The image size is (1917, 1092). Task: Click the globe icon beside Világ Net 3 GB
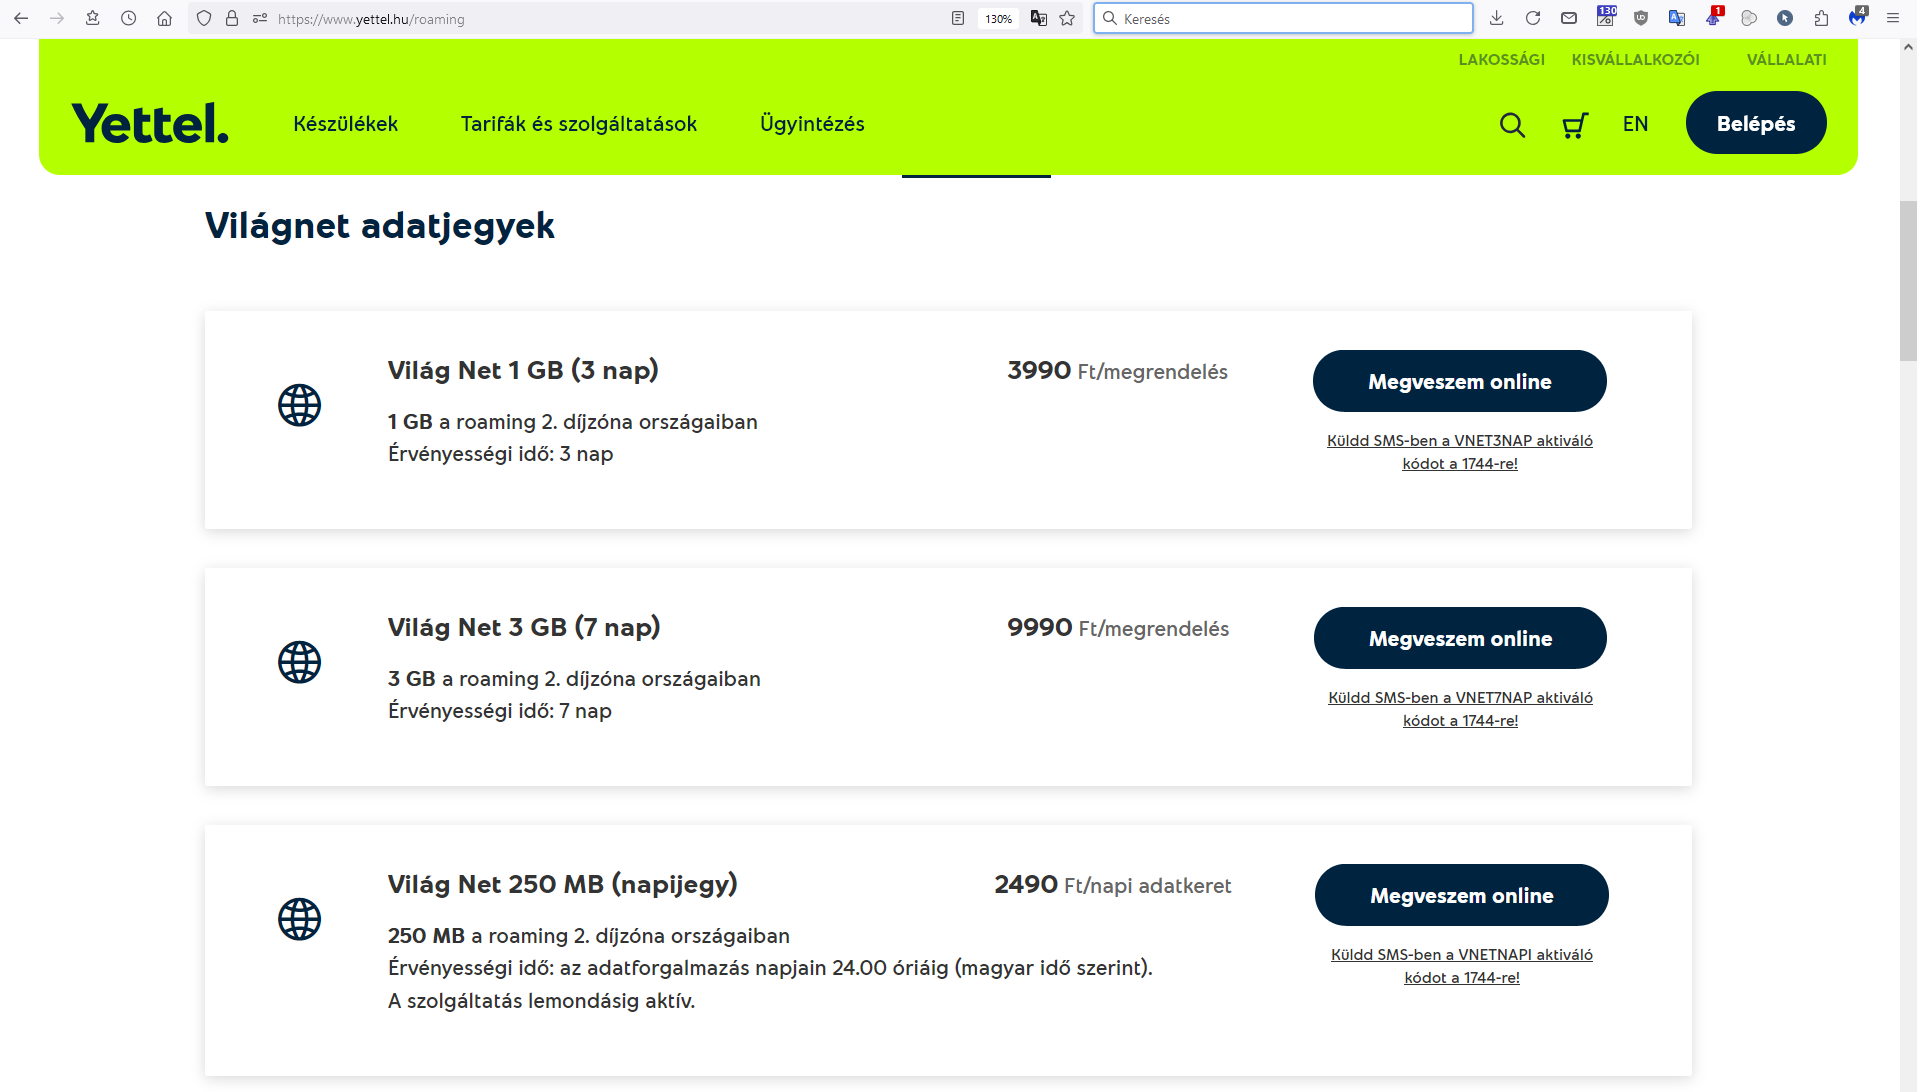click(x=299, y=662)
